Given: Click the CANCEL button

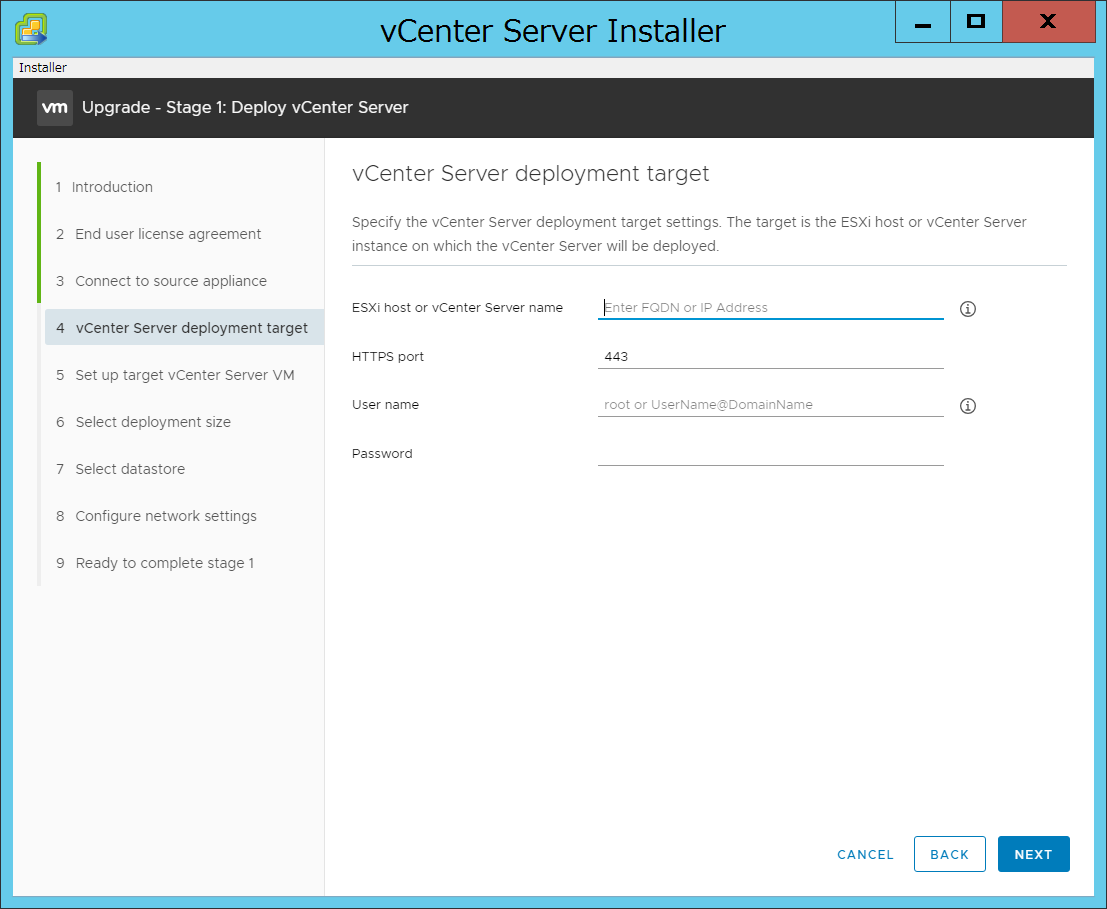Looking at the screenshot, I should tap(865, 855).
